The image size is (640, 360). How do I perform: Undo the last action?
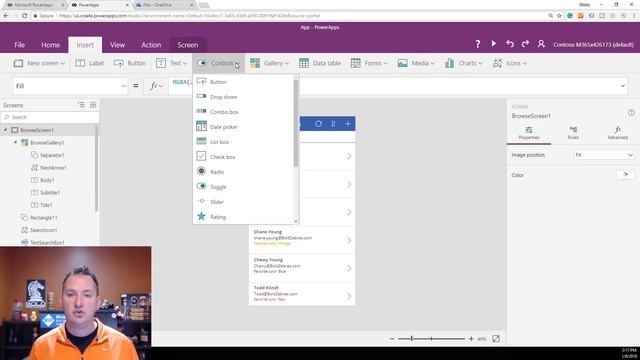(510, 43)
